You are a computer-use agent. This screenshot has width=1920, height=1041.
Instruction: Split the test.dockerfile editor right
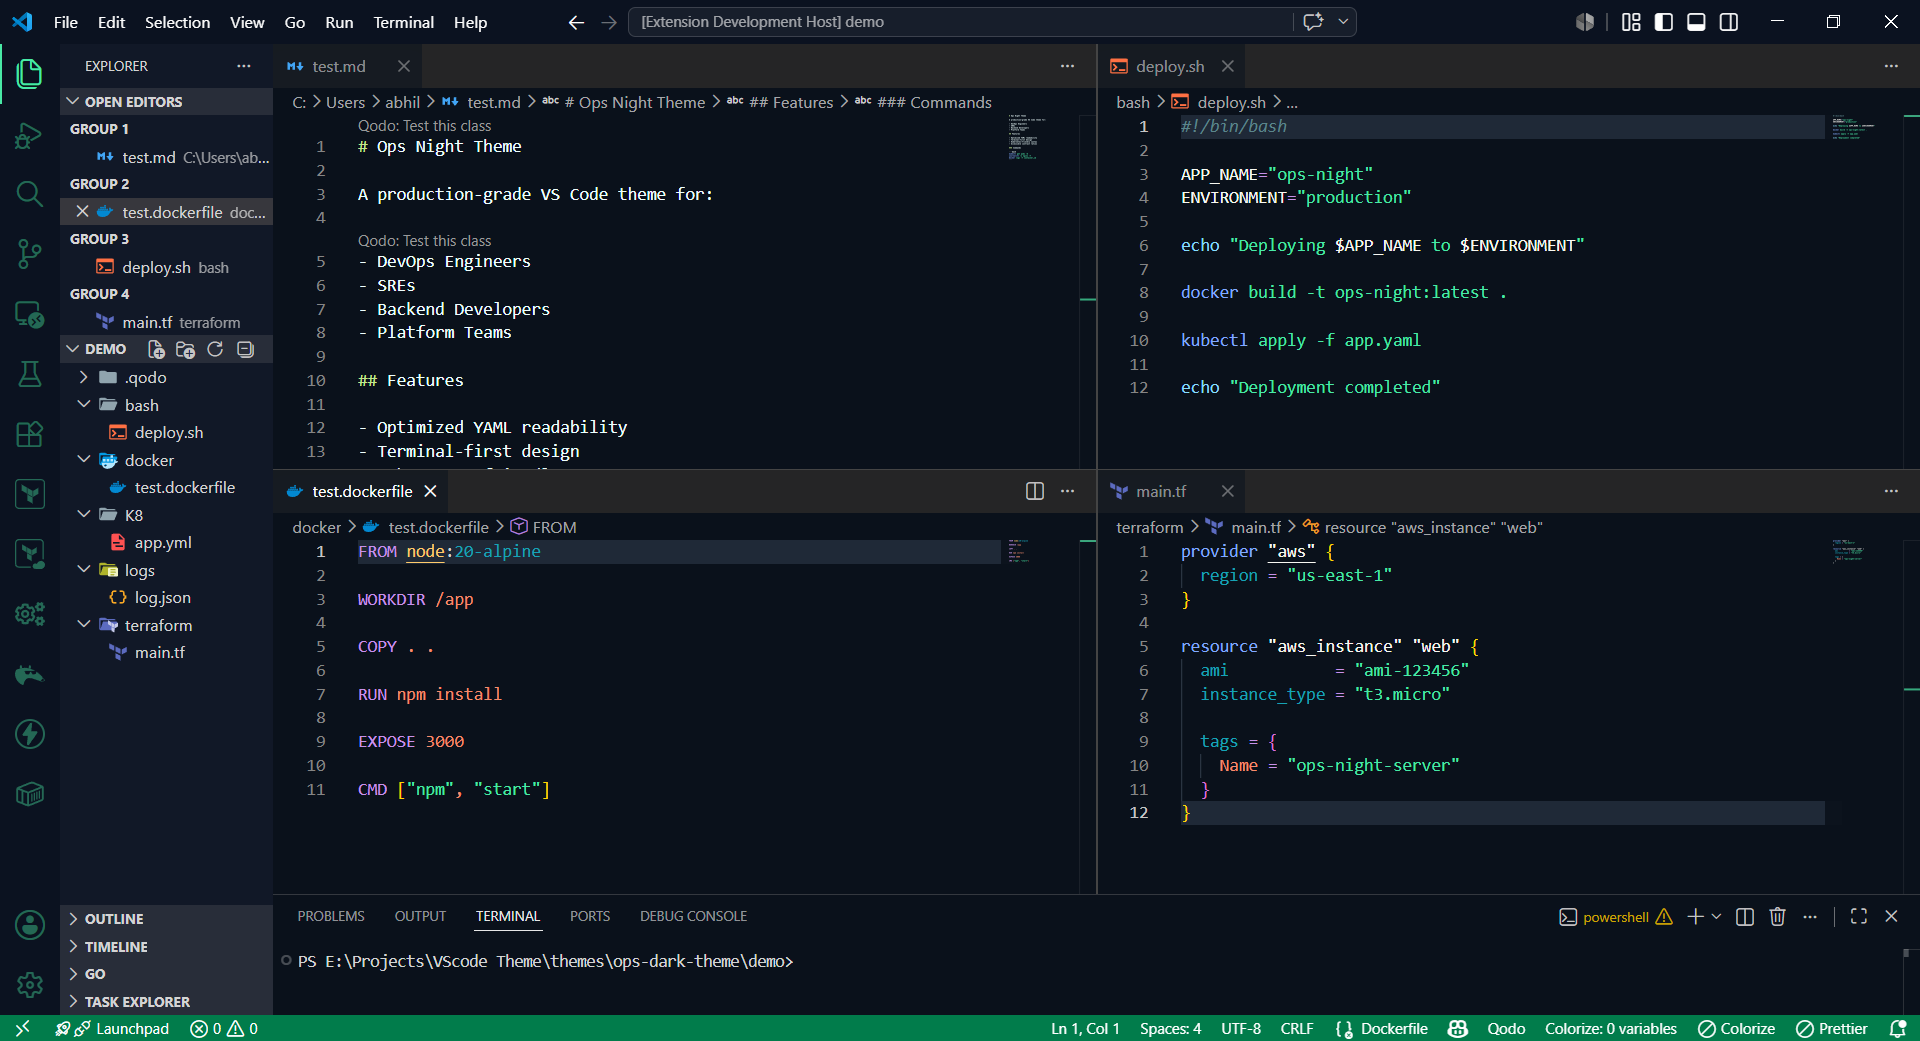tap(1035, 491)
